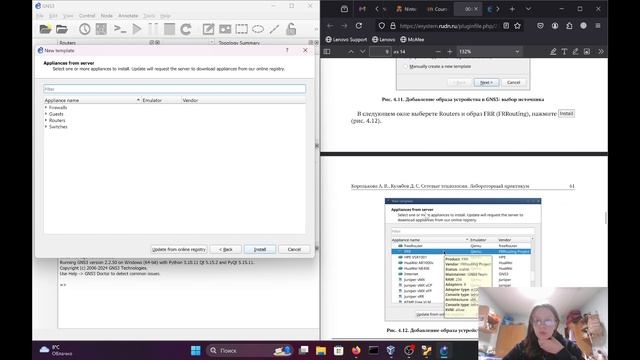
Task: Click the Suspend all nodes pause icon
Action: click(x=153, y=29)
